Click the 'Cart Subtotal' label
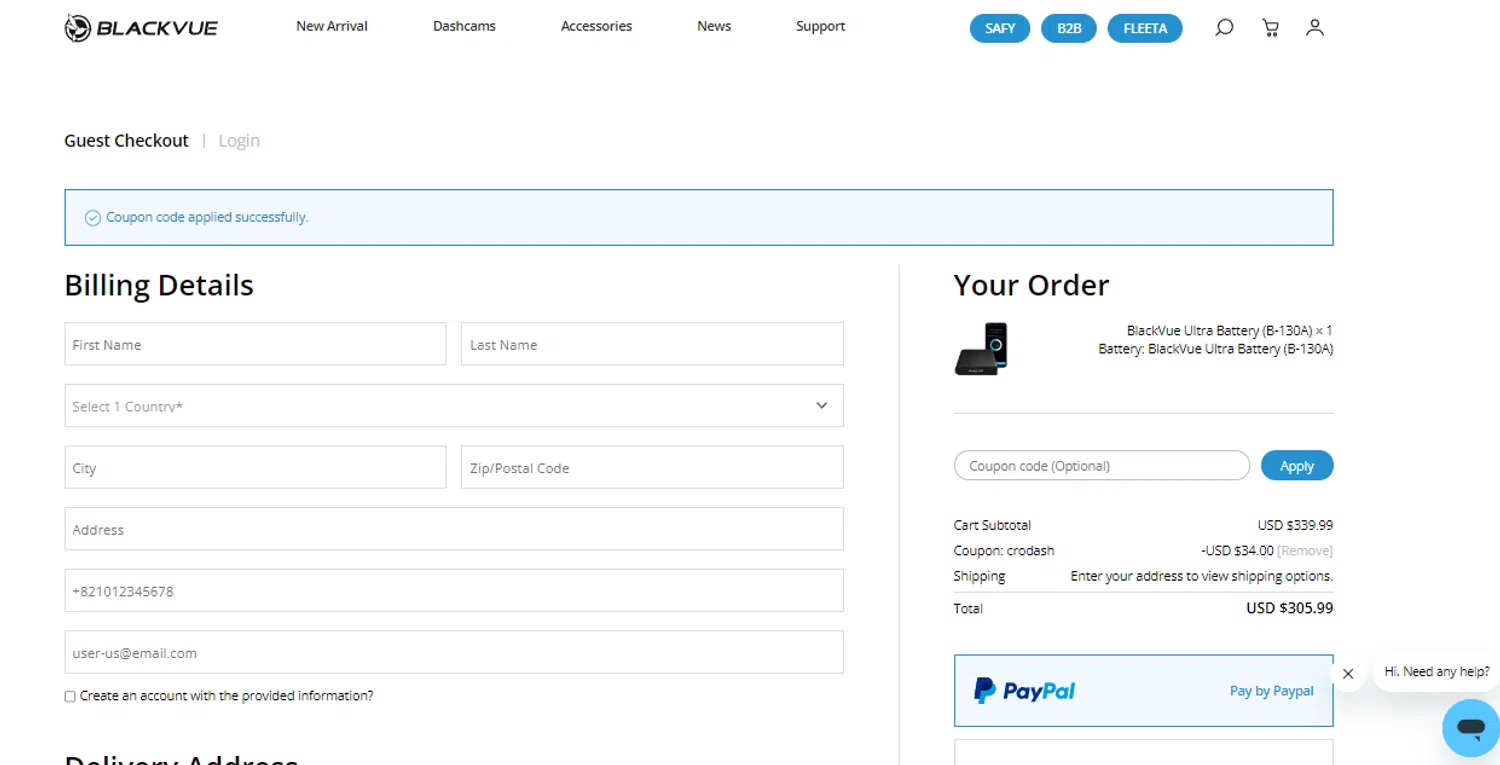Screen dimensions: 1500x765 point(992,525)
